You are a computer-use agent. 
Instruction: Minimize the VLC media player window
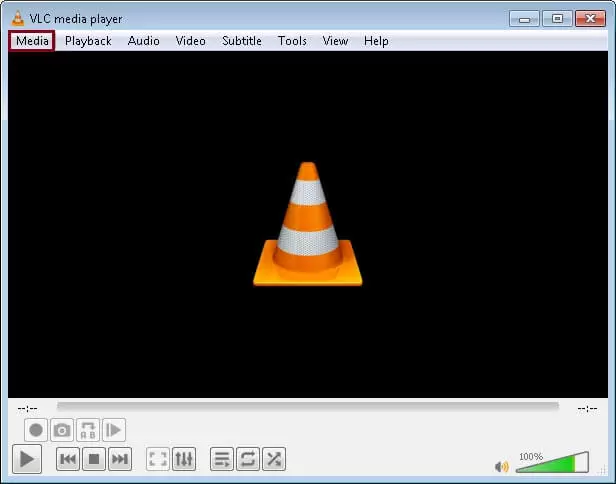[x=524, y=18]
